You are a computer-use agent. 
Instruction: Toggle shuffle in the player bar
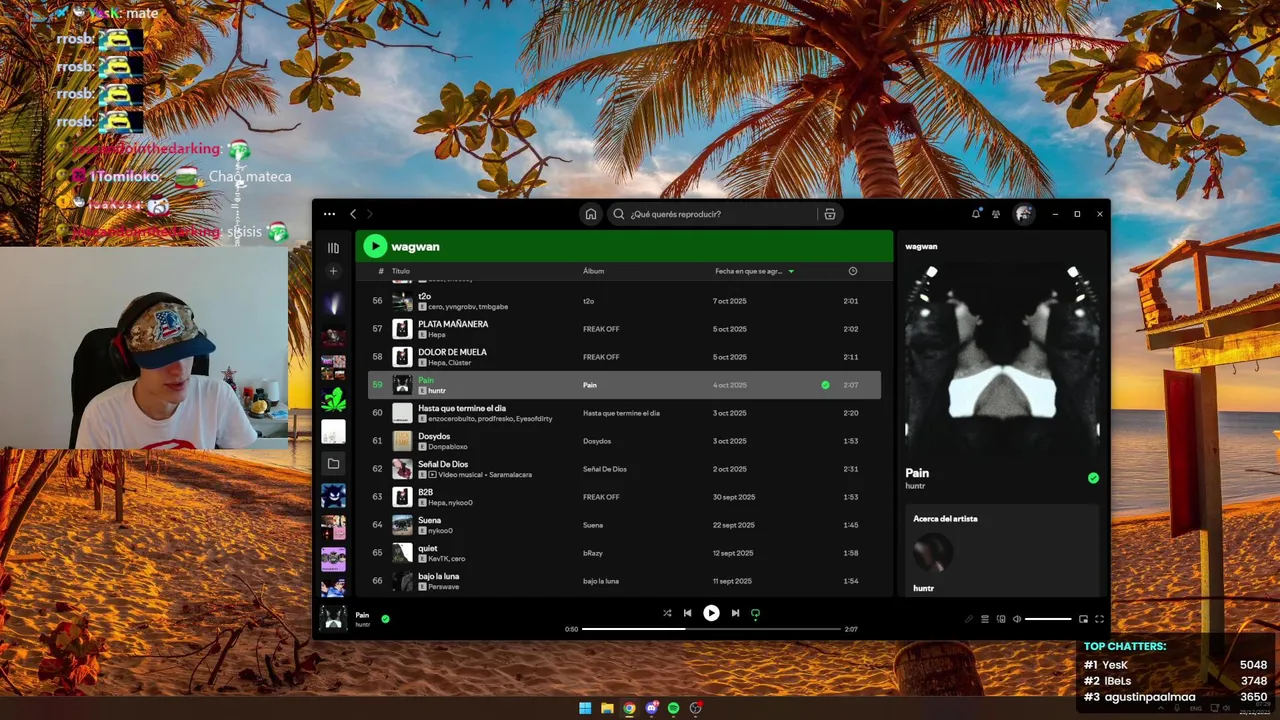[x=667, y=613]
